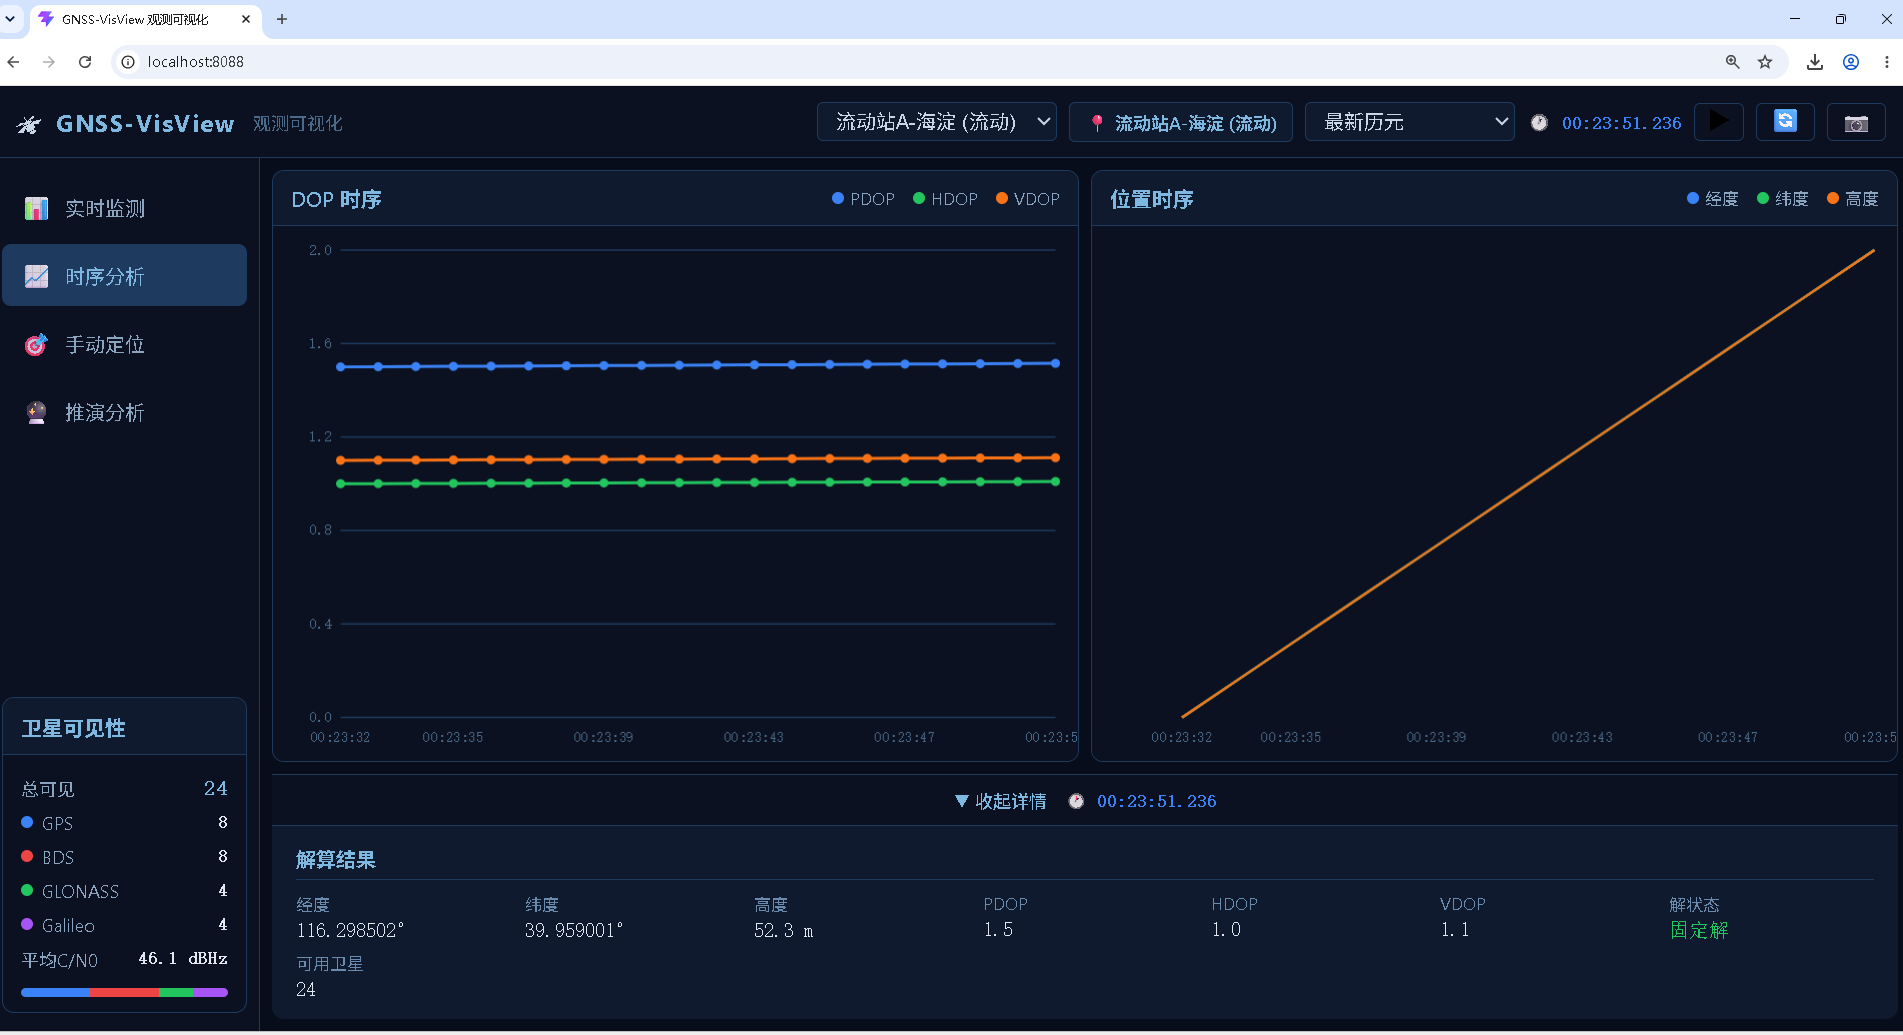Click the 时序分析 line chart icon
Image resolution: width=1903 pixels, height=1035 pixels.
37,276
